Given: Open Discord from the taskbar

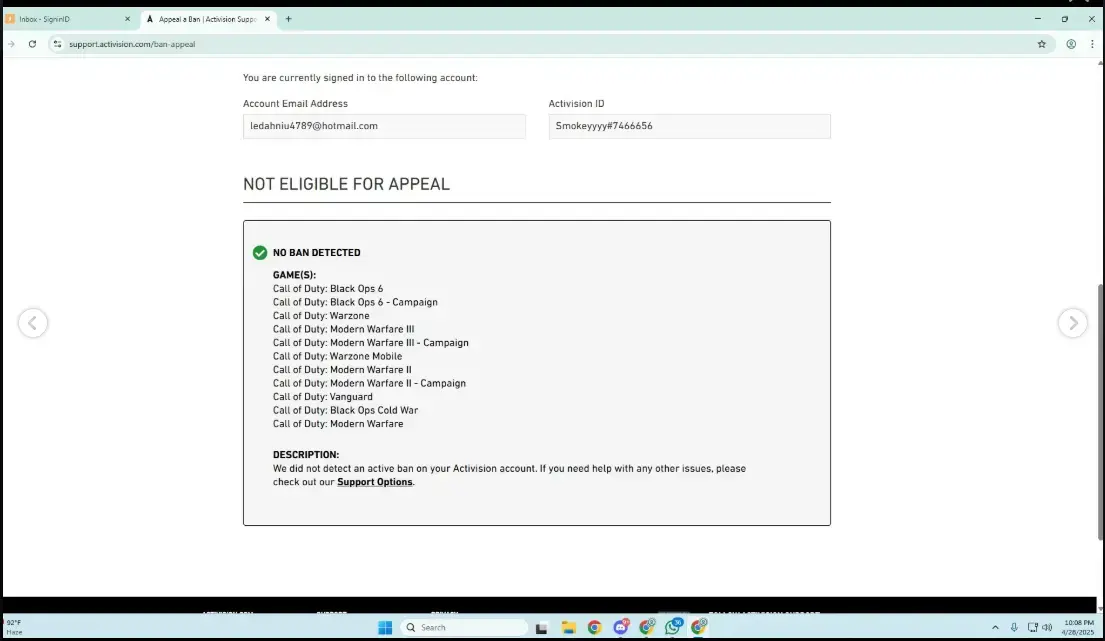Looking at the screenshot, I should pyautogui.click(x=621, y=627).
